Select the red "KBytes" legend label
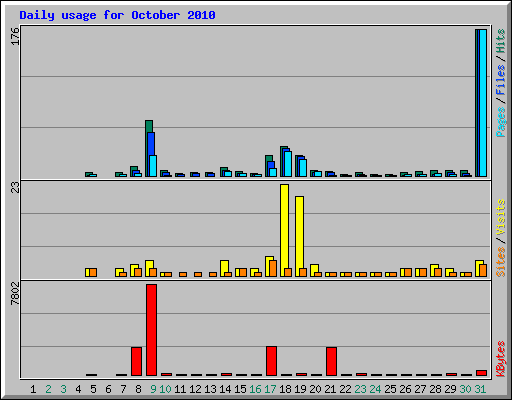The width and height of the screenshot is (512, 400). point(500,359)
